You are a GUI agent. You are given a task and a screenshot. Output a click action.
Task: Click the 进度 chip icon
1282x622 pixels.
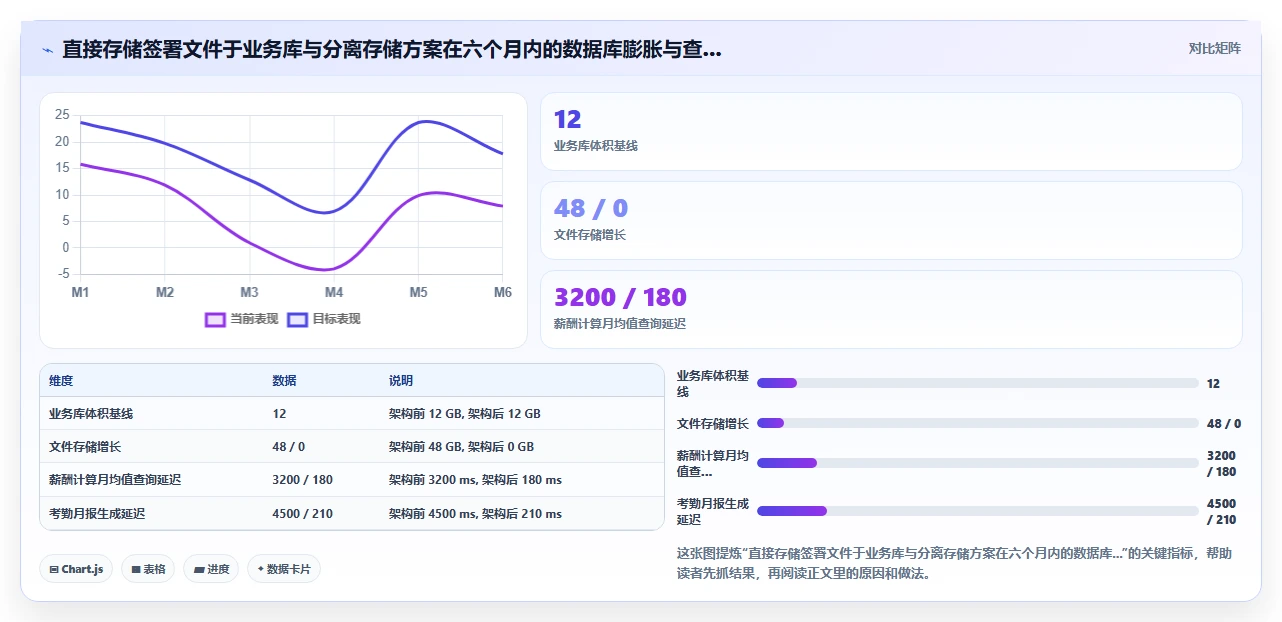[x=199, y=570]
